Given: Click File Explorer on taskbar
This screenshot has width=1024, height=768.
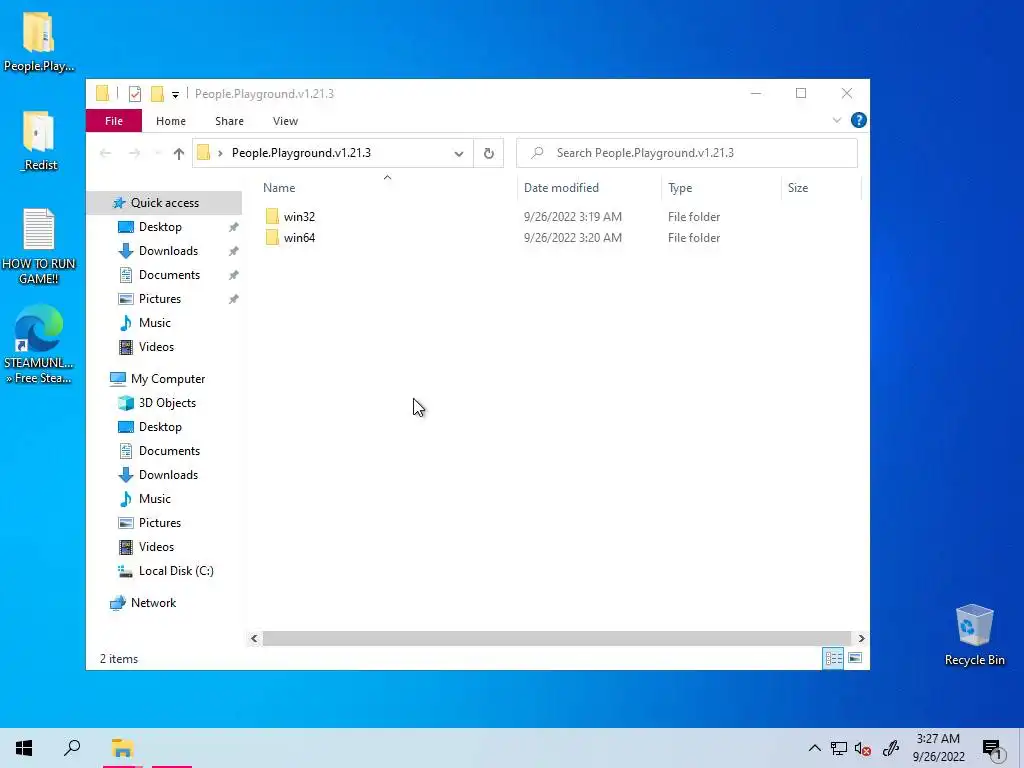Looking at the screenshot, I should [x=122, y=748].
